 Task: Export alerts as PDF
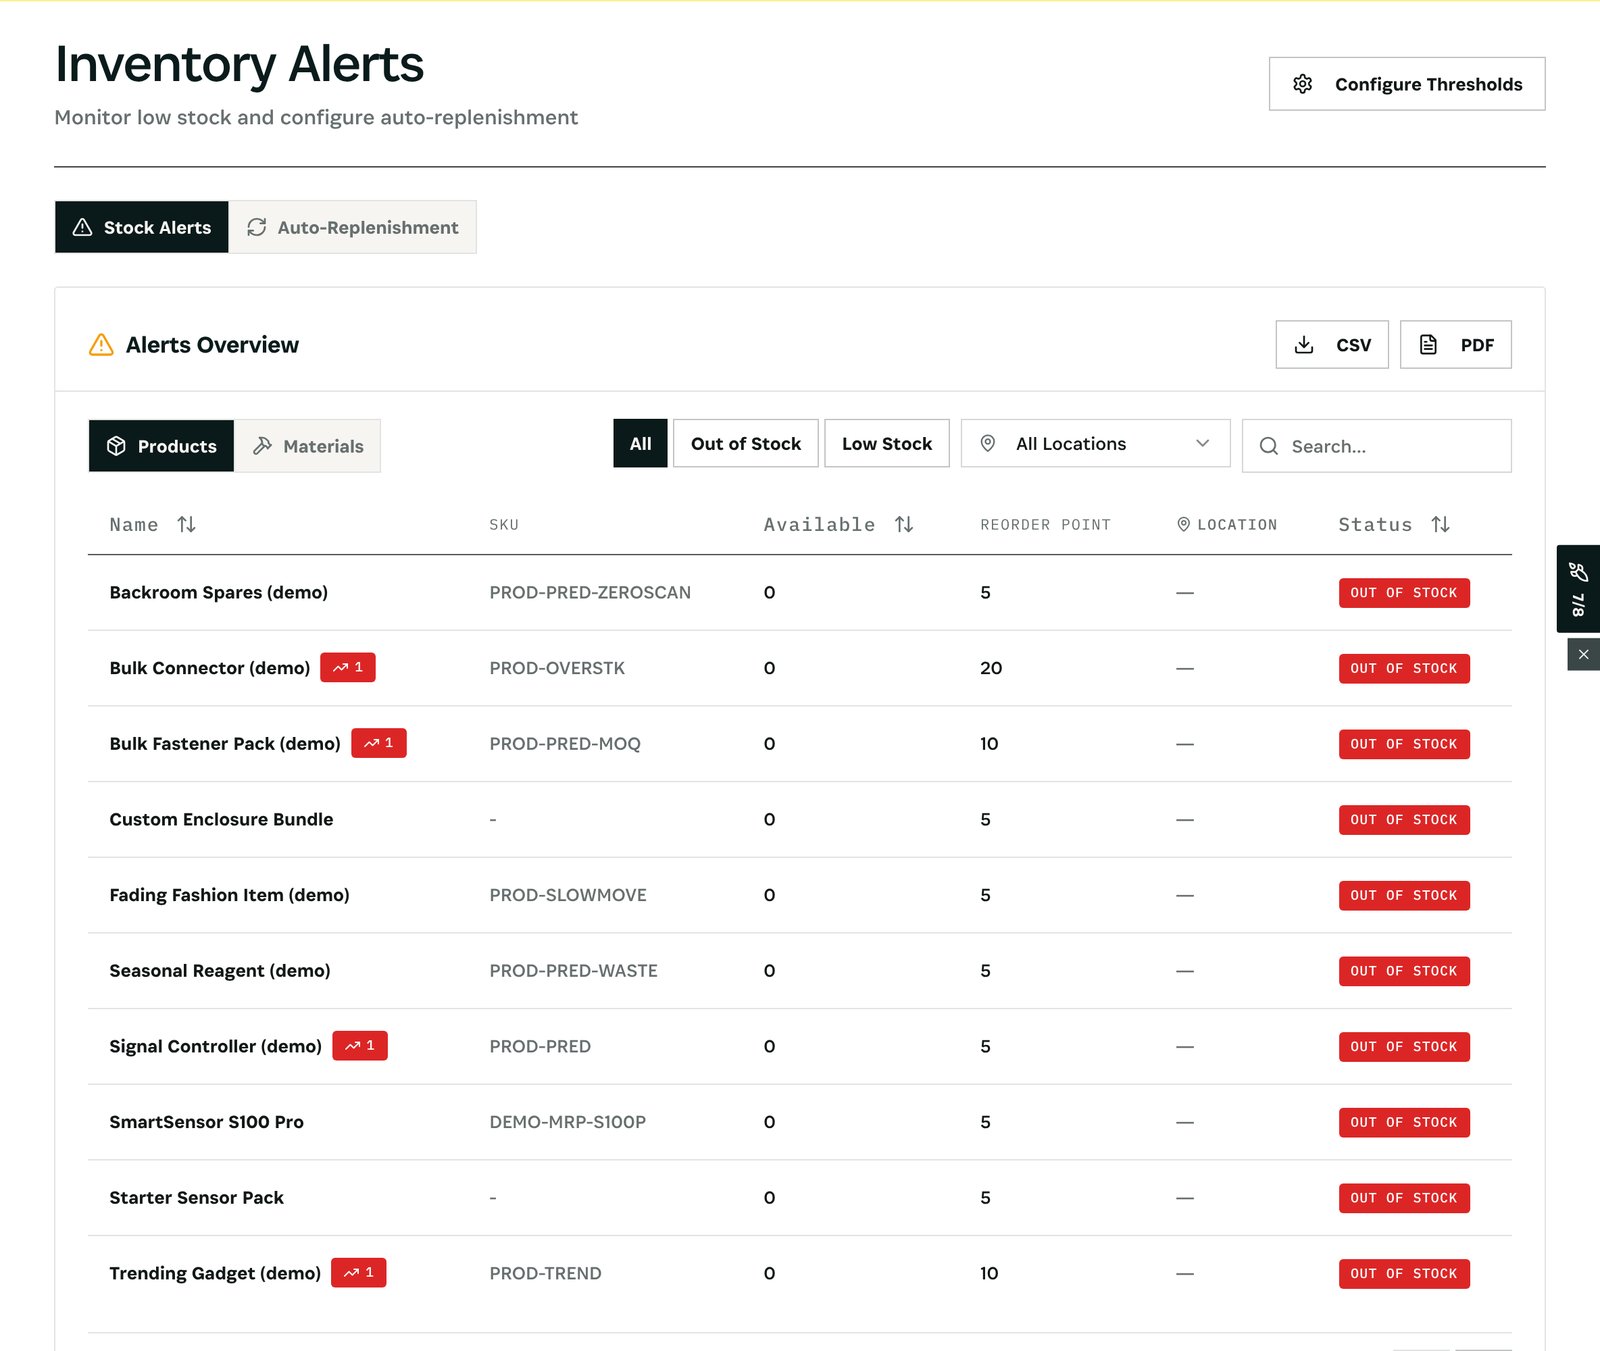click(x=1456, y=345)
